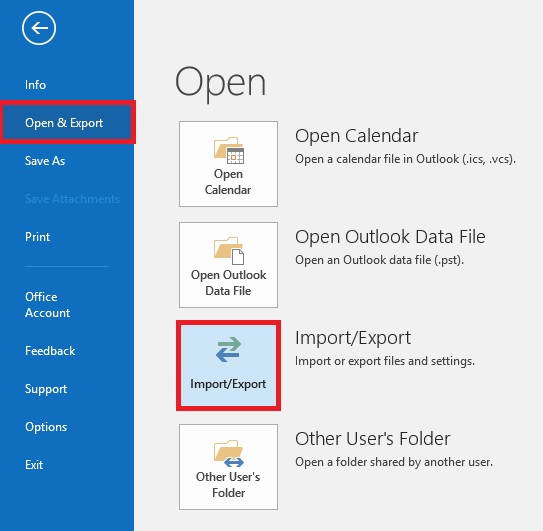Click the Import/Export arrows icon
Screen dimensions: 543x531
[x=228, y=349]
